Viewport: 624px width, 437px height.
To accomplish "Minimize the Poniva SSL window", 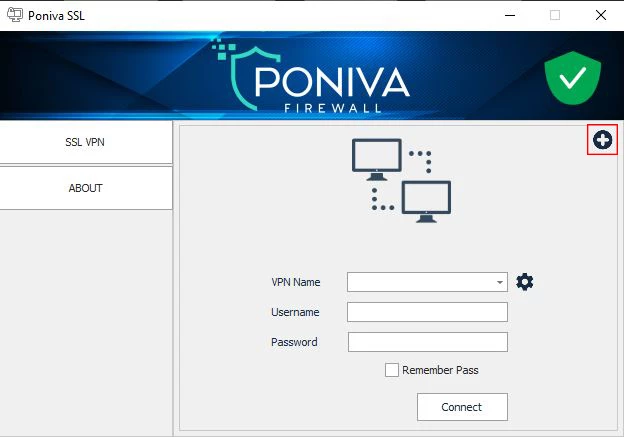I will click(510, 15).
